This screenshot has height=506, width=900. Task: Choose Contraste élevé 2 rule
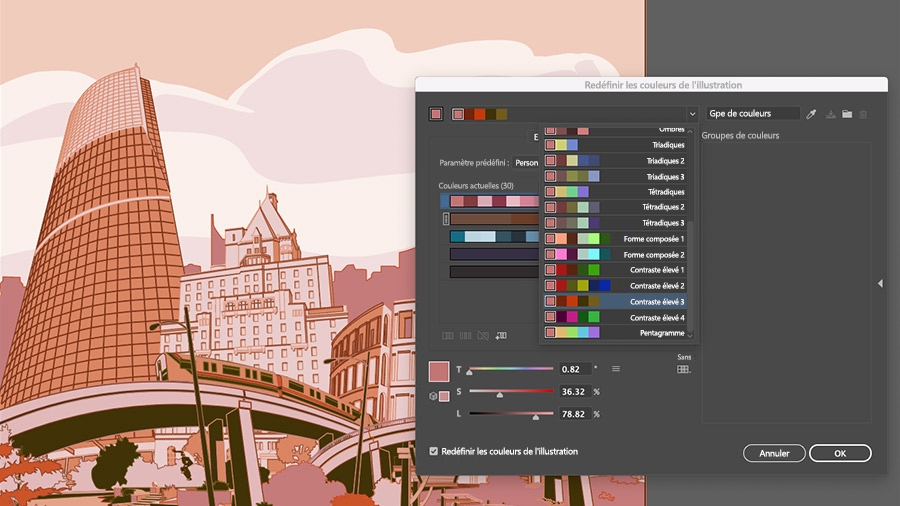point(615,286)
